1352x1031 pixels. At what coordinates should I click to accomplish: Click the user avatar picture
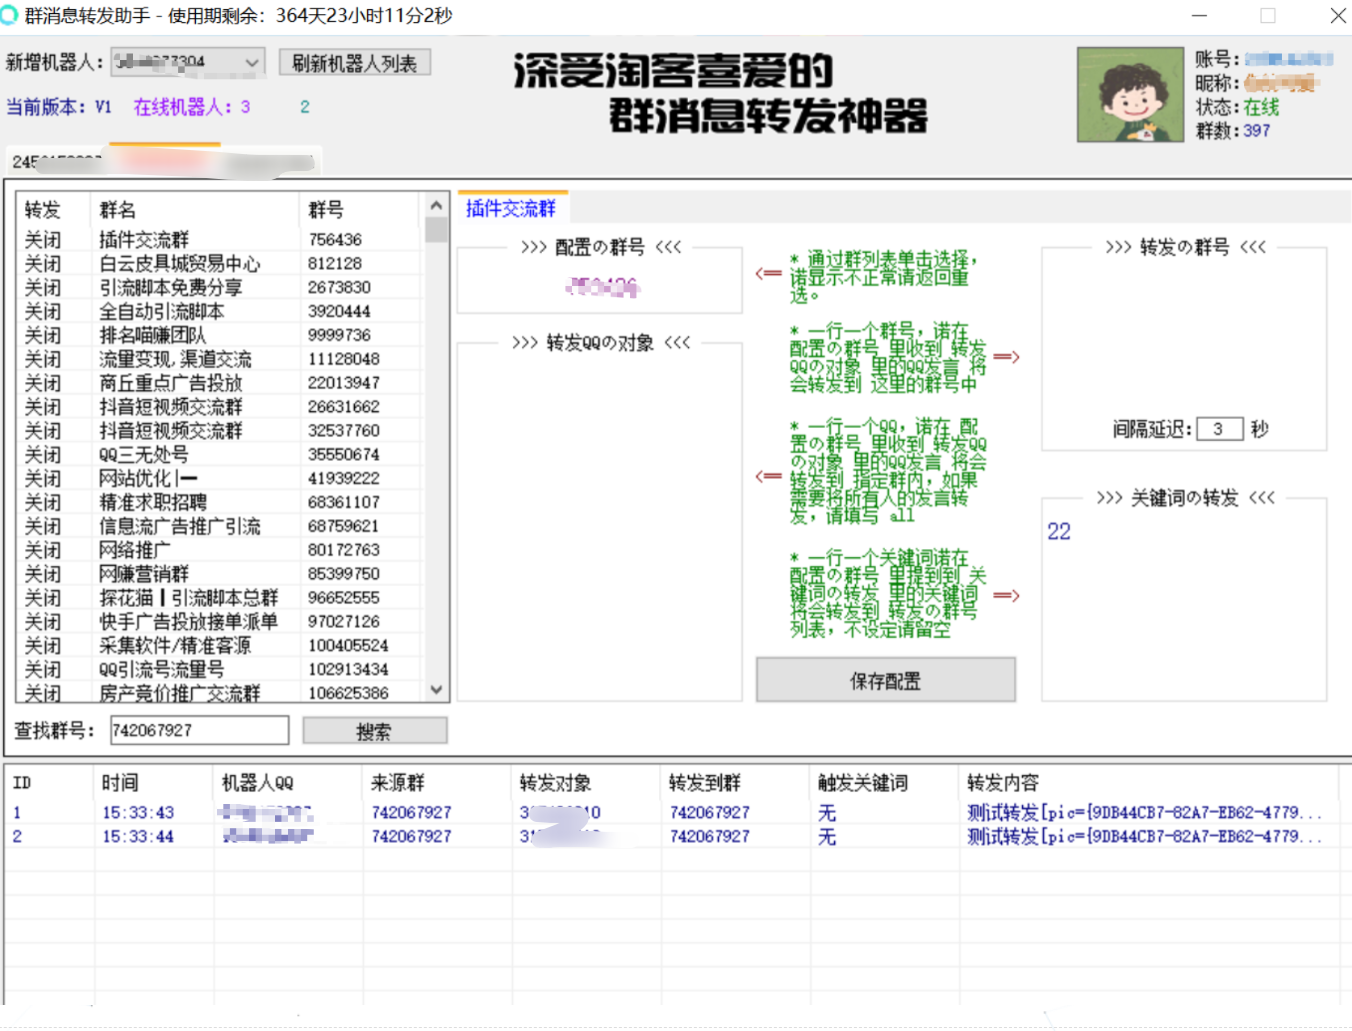point(1130,95)
